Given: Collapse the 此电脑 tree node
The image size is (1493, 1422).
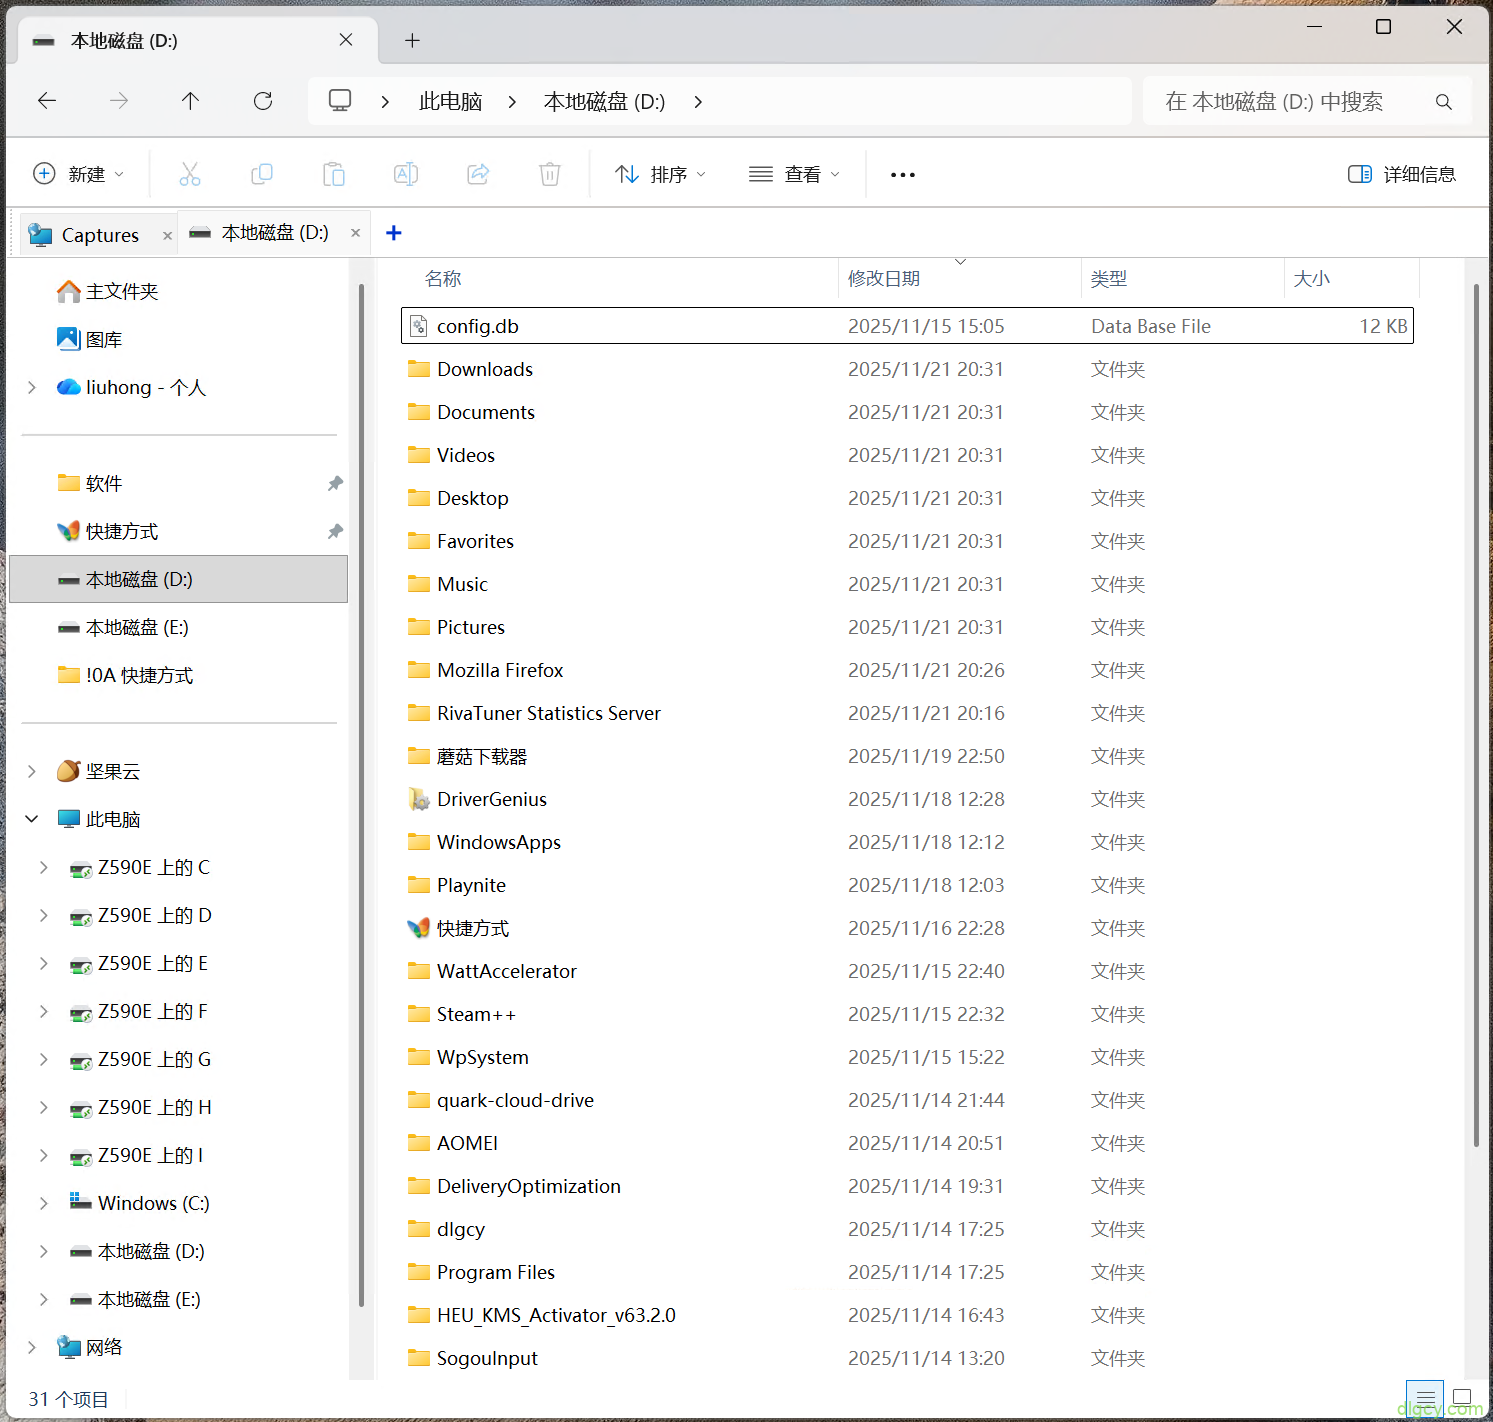Looking at the screenshot, I should coord(32,819).
